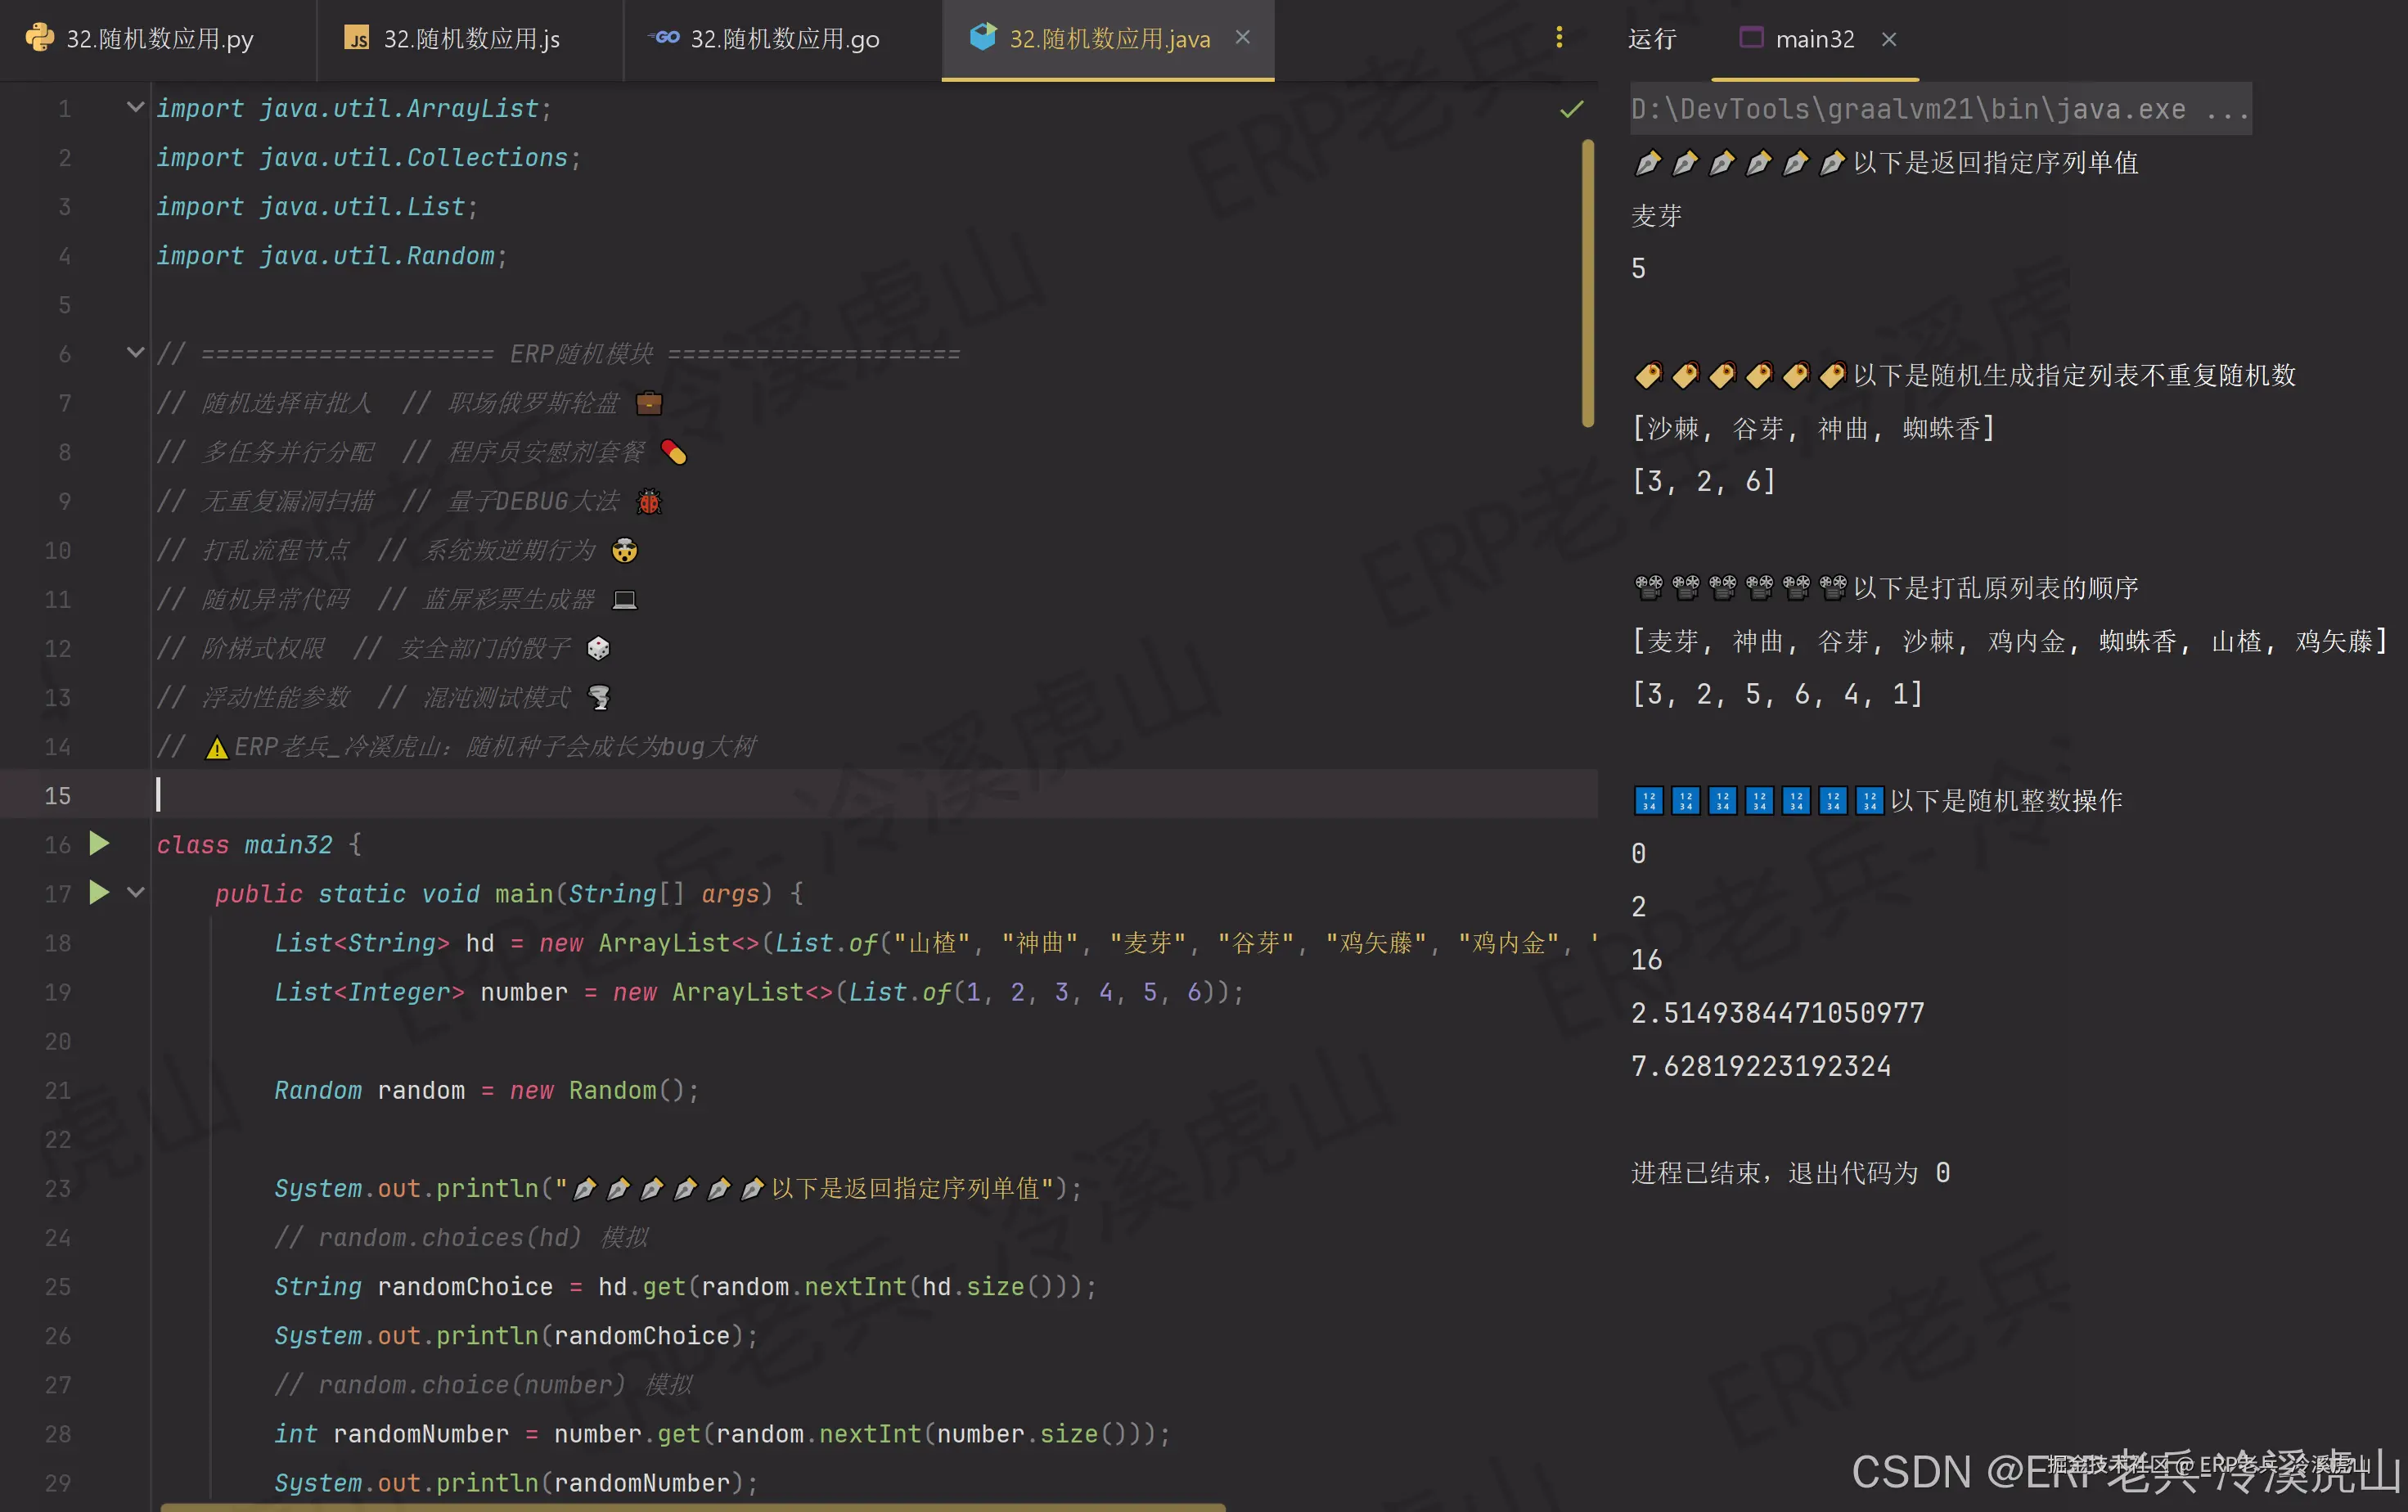Click the warning sign emoji on line 14

pos(216,747)
